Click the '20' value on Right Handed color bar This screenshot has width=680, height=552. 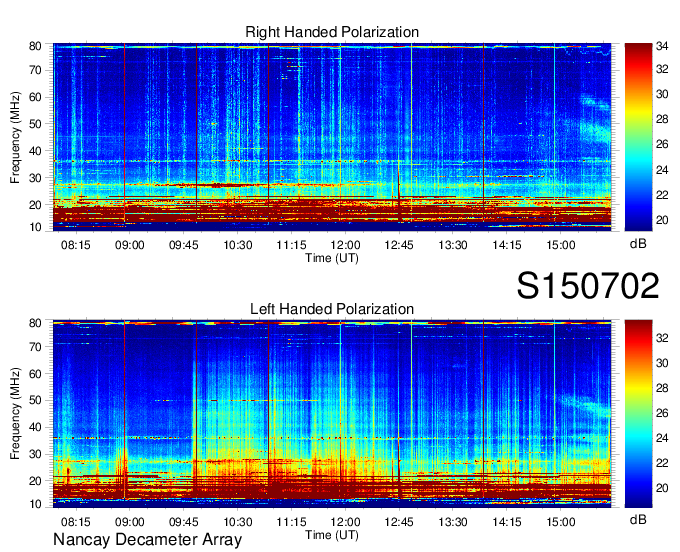click(x=662, y=220)
